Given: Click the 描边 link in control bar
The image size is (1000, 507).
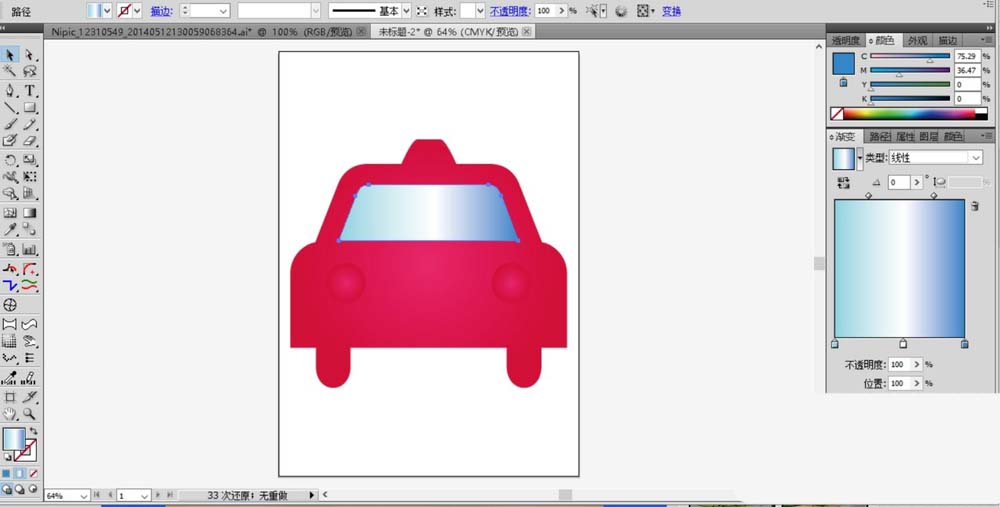Looking at the screenshot, I should (161, 11).
